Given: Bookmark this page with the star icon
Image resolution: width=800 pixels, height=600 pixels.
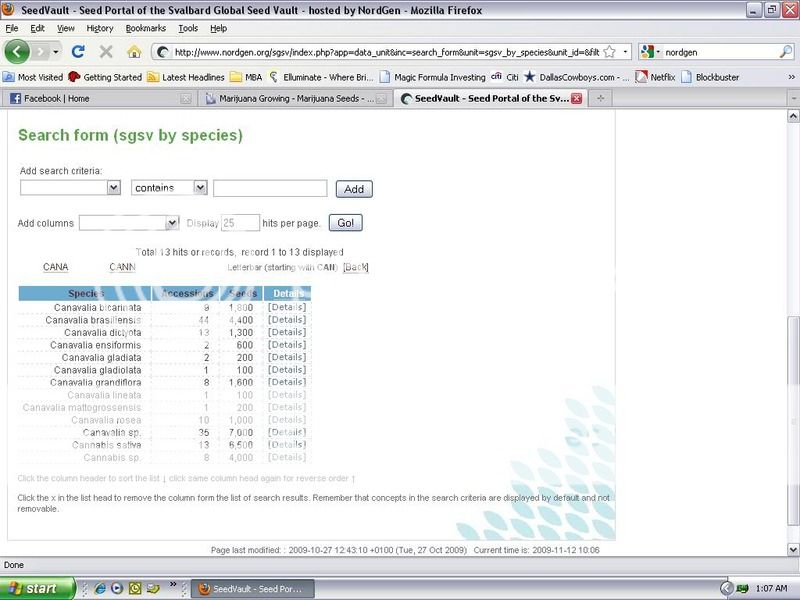Looking at the screenshot, I should tap(609, 52).
